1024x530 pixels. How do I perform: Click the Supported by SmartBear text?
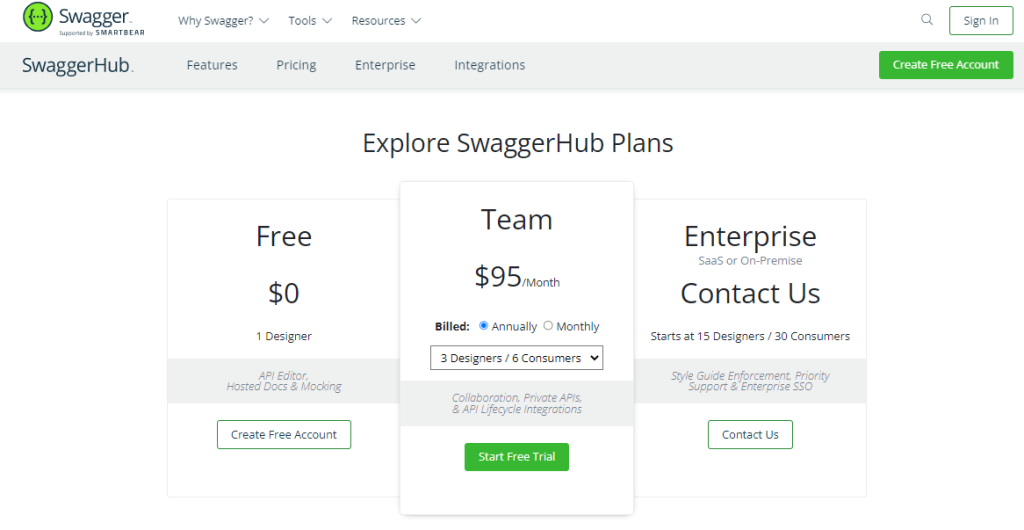[x=102, y=33]
